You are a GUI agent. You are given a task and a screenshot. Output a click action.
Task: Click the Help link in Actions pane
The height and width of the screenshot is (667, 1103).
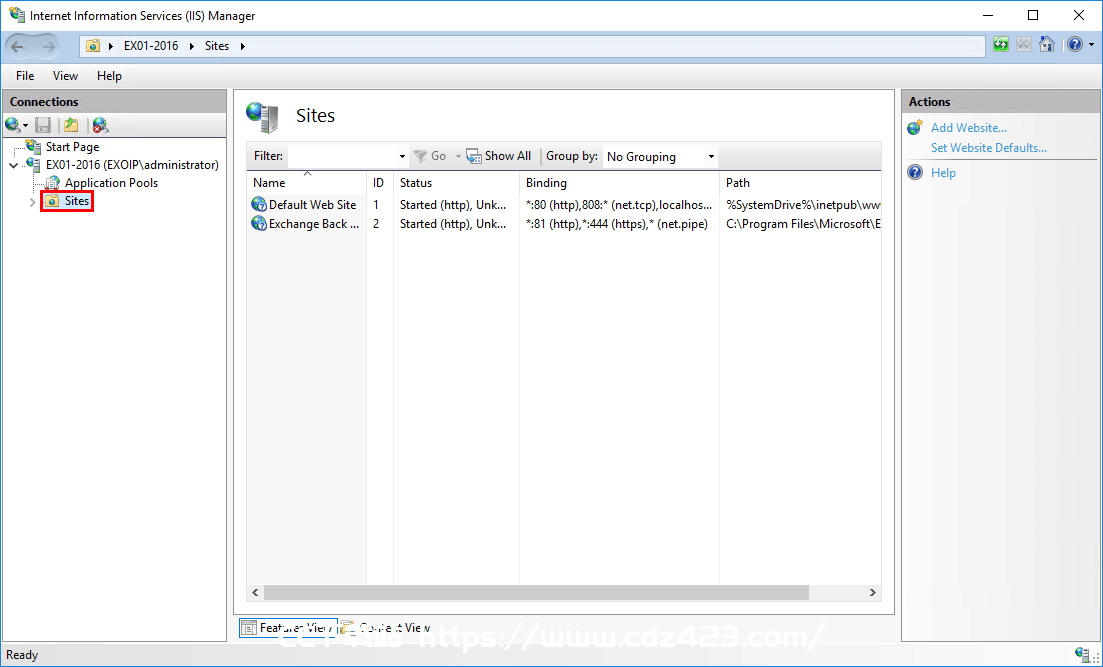(x=943, y=172)
